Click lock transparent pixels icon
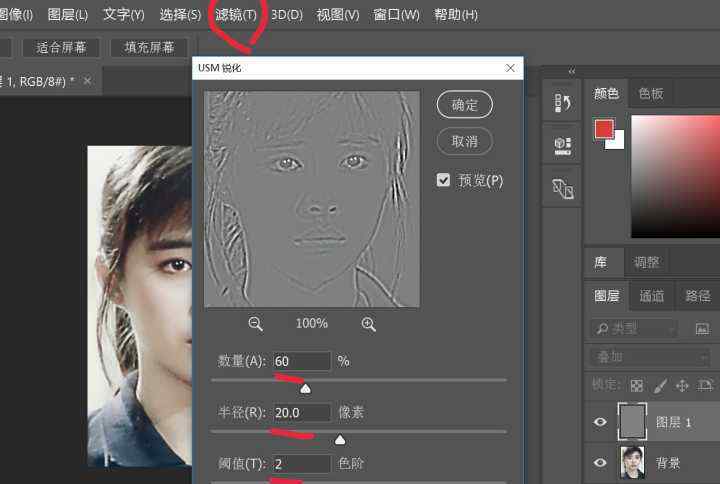Image resolution: width=720 pixels, height=484 pixels. click(x=636, y=385)
